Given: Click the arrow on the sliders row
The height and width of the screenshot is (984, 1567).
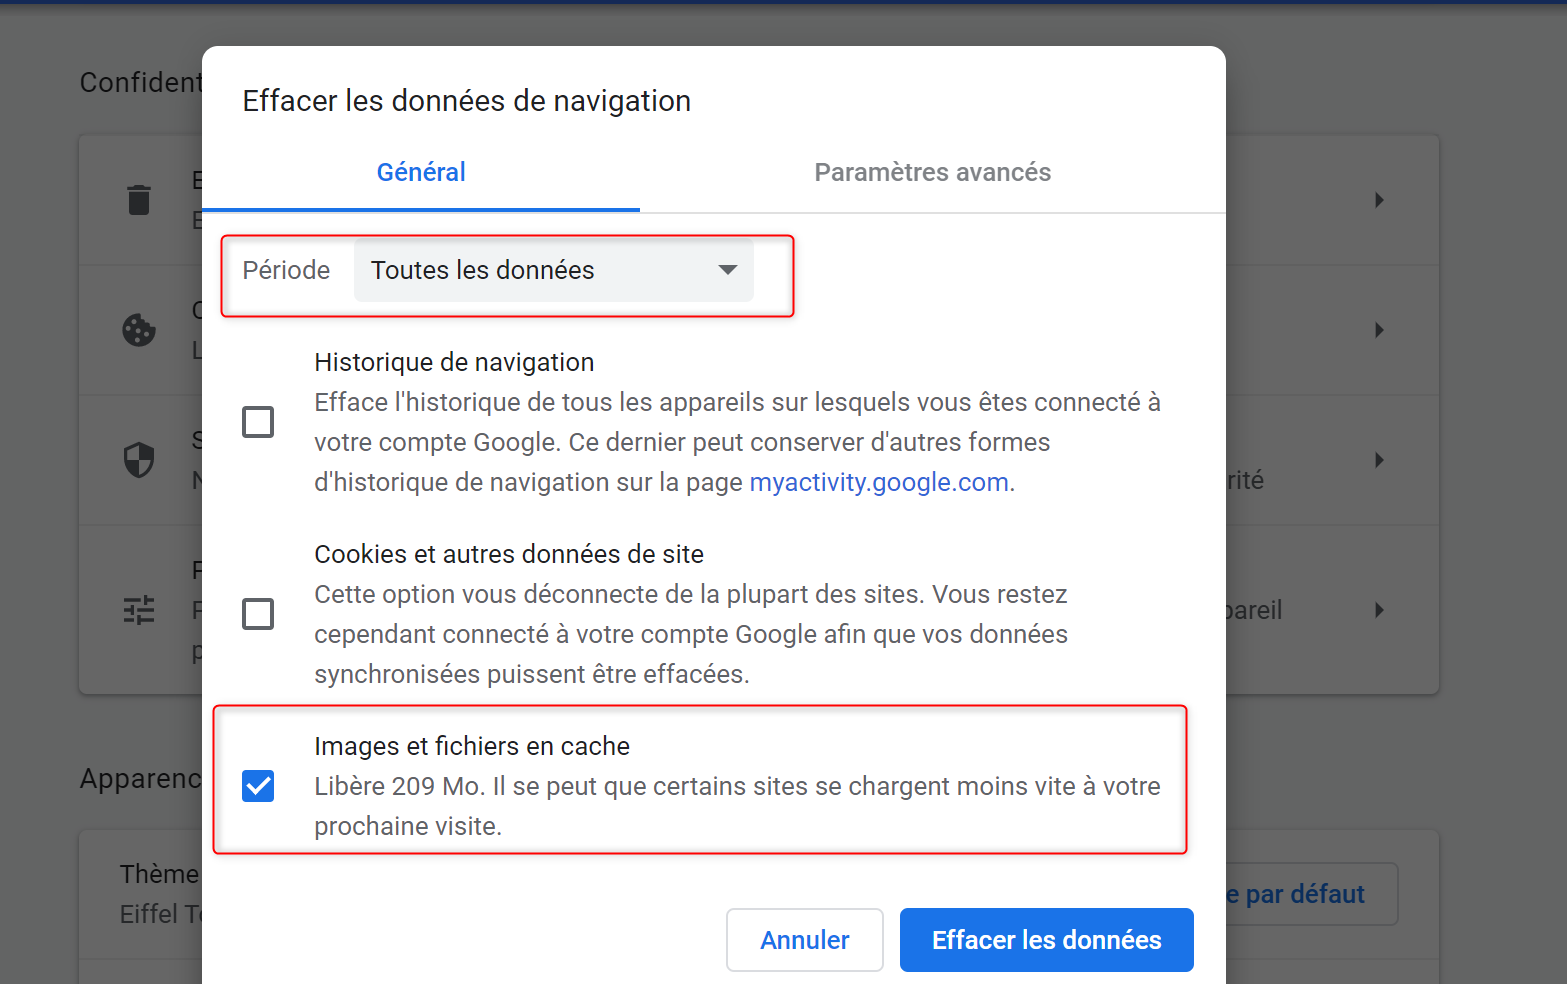Looking at the screenshot, I should [1379, 610].
